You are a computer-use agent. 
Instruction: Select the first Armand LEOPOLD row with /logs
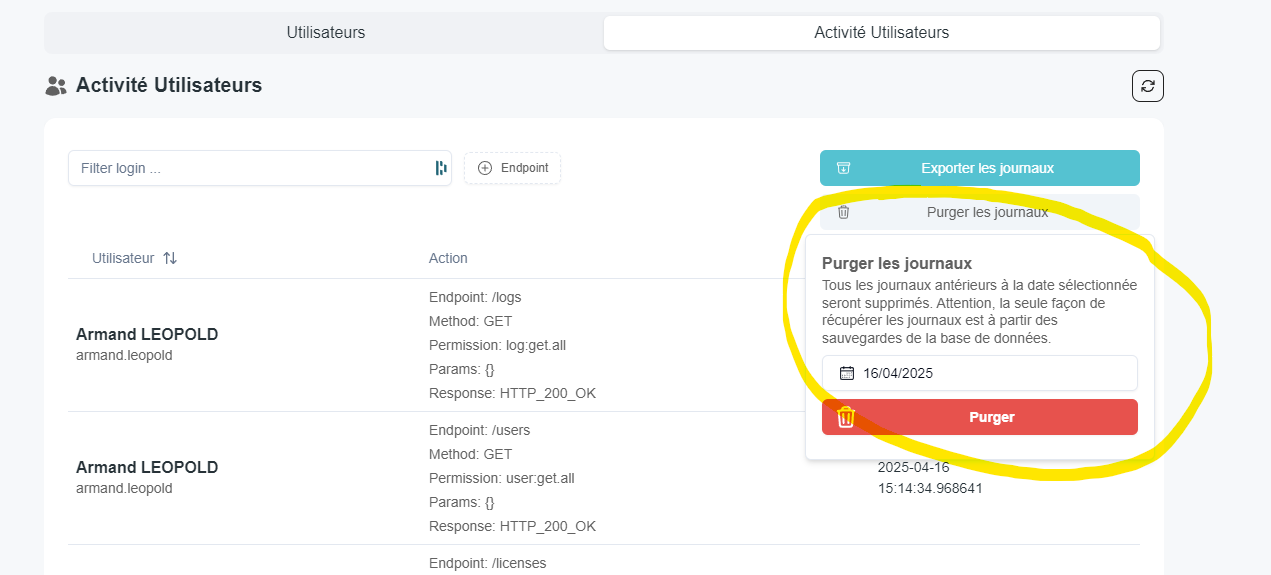pyautogui.click(x=147, y=344)
